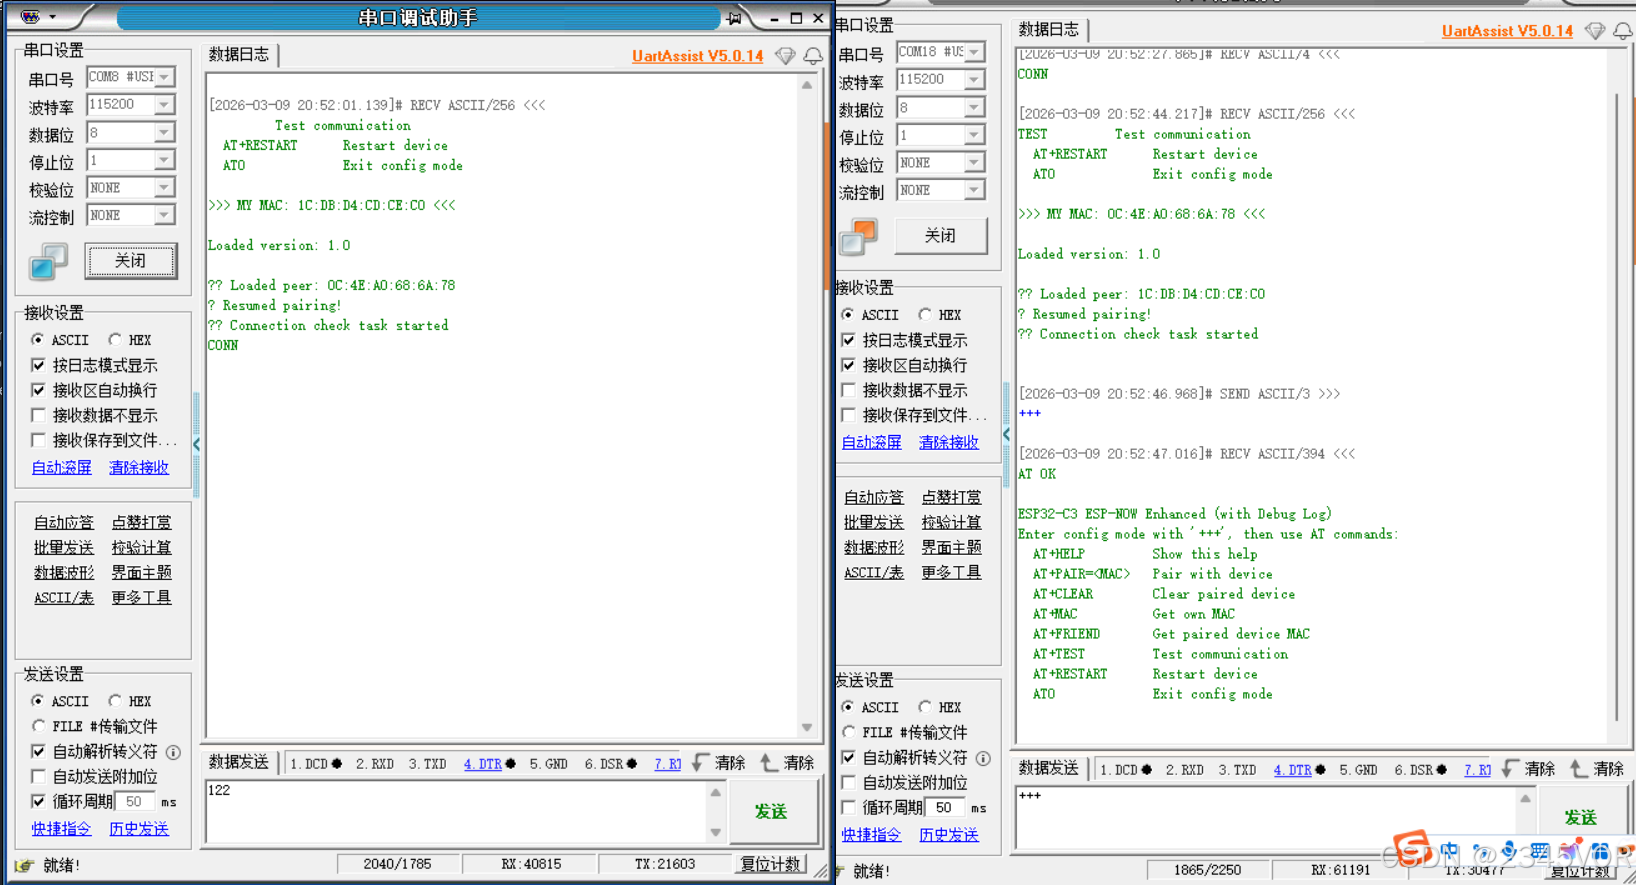Open 波特率 115200 dropdown in left window
The width and height of the screenshot is (1636, 885).
(x=165, y=104)
